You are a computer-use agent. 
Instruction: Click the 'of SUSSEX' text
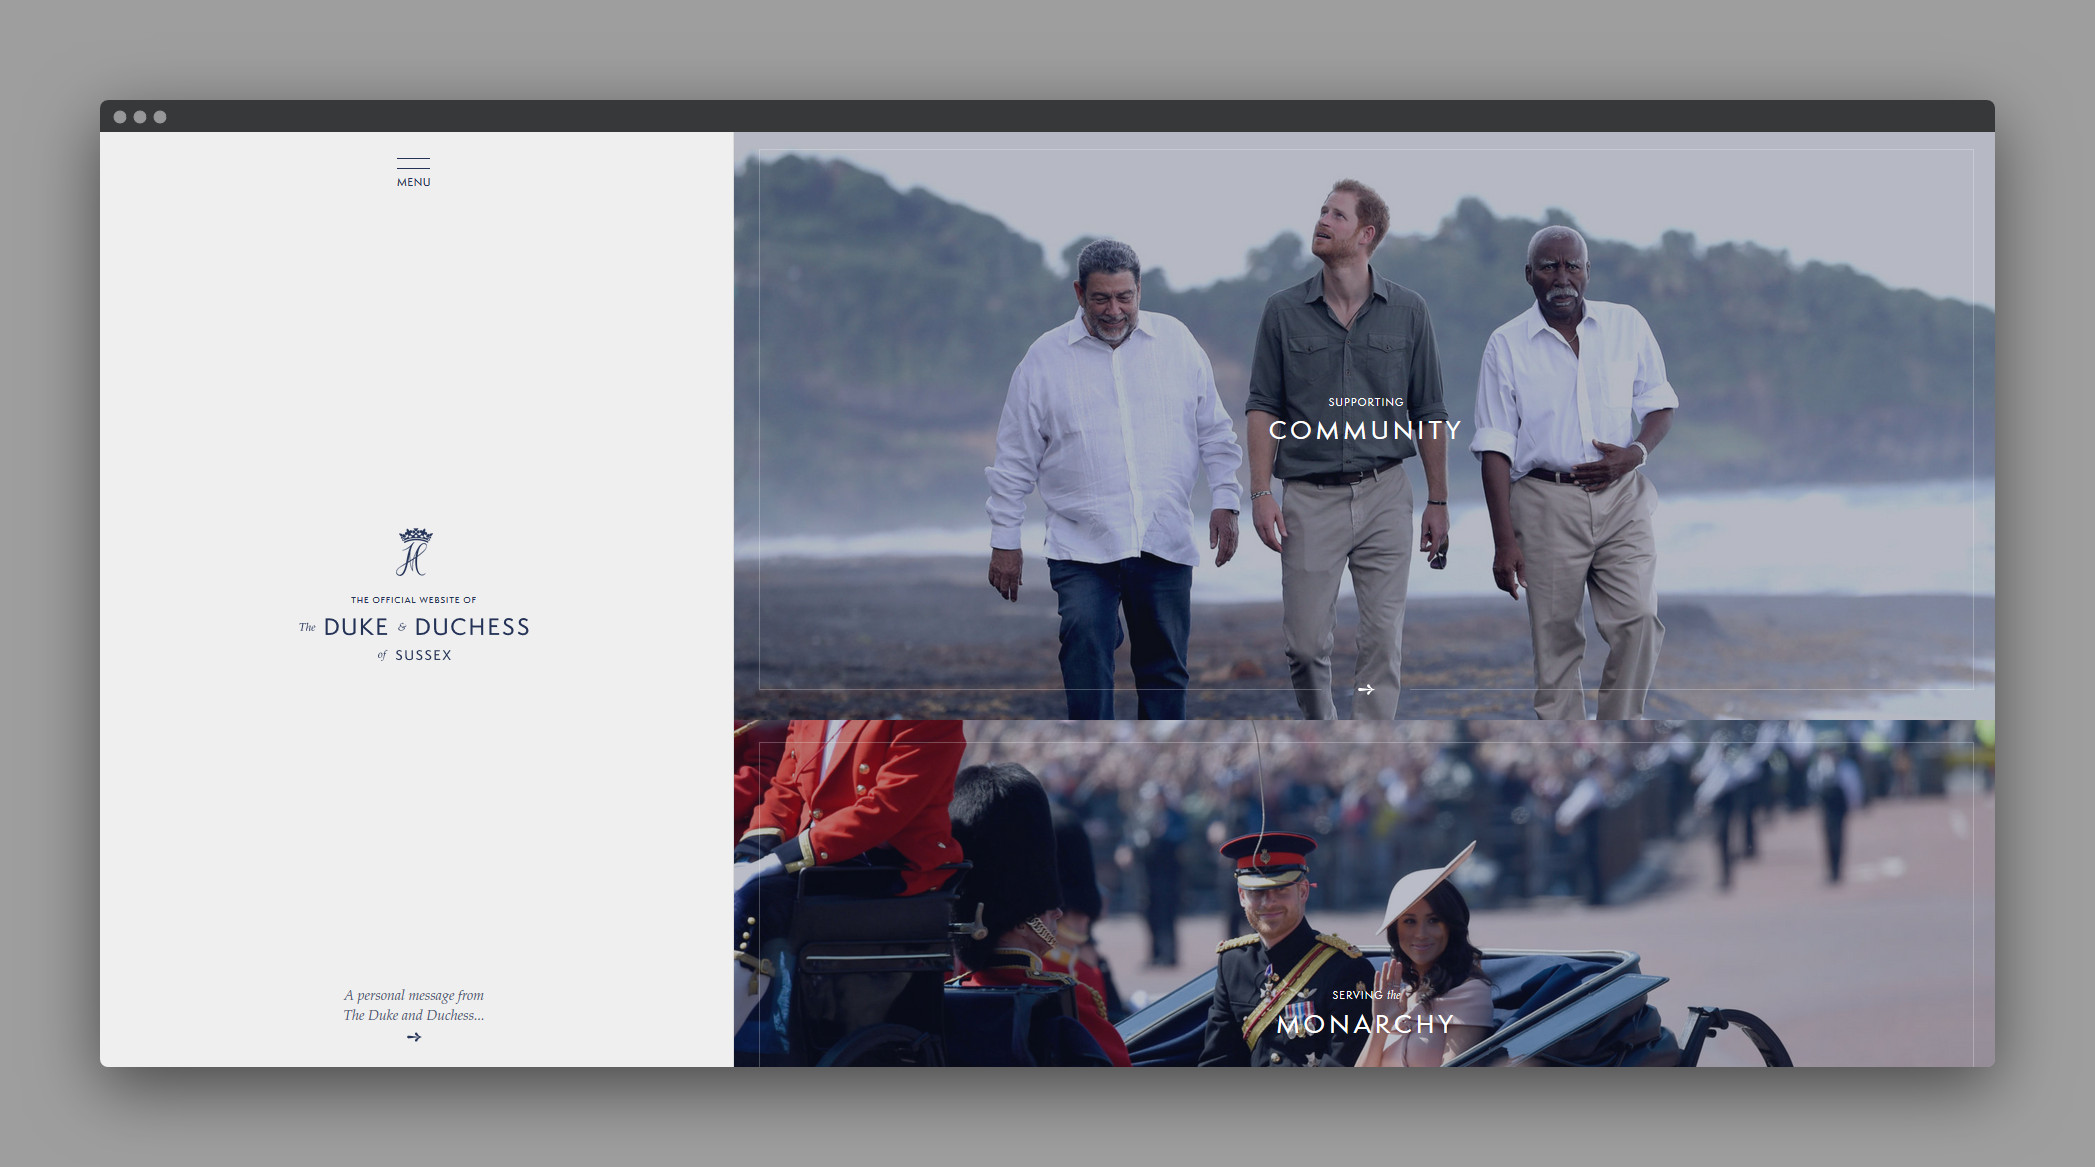tap(414, 655)
